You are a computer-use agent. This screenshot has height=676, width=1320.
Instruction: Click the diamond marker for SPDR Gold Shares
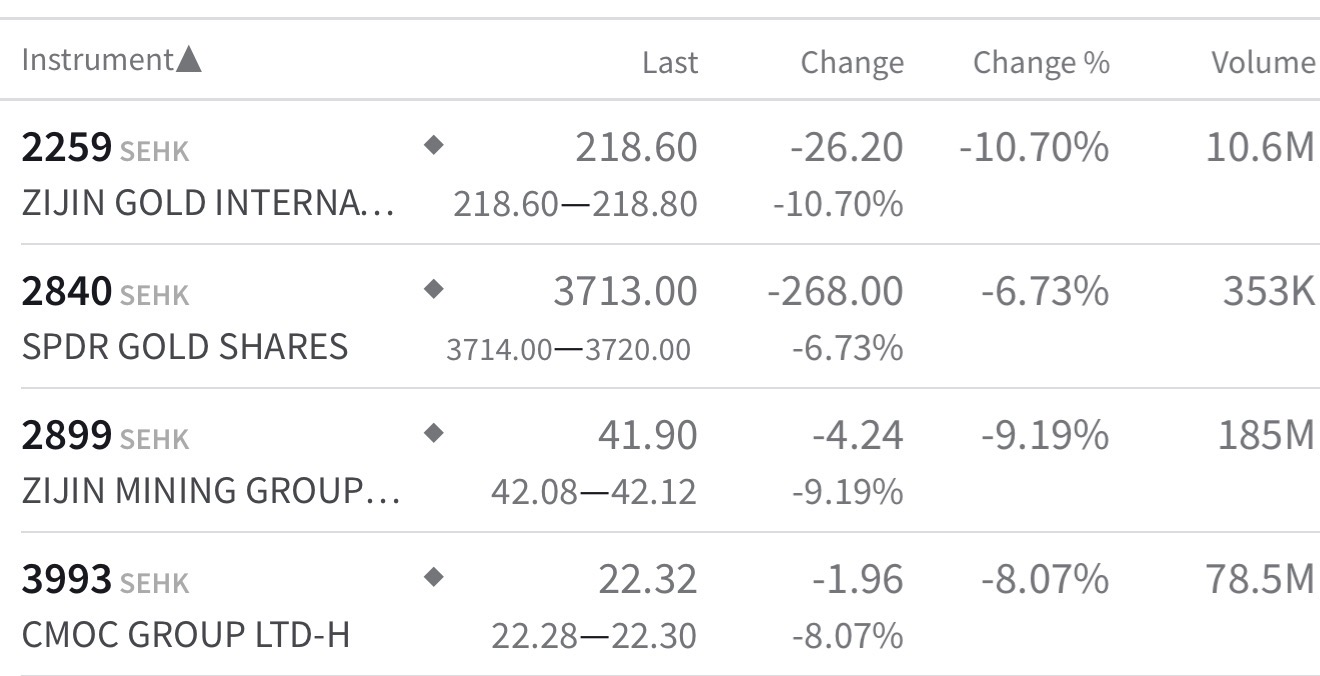(433, 290)
